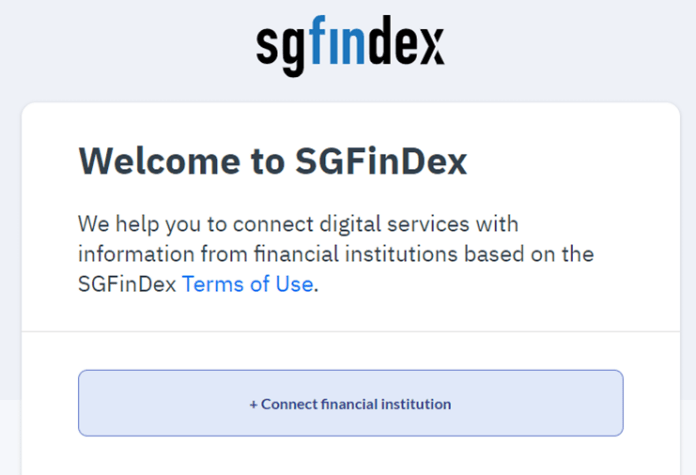Click the words "digital services" in the description

[x=394, y=224]
